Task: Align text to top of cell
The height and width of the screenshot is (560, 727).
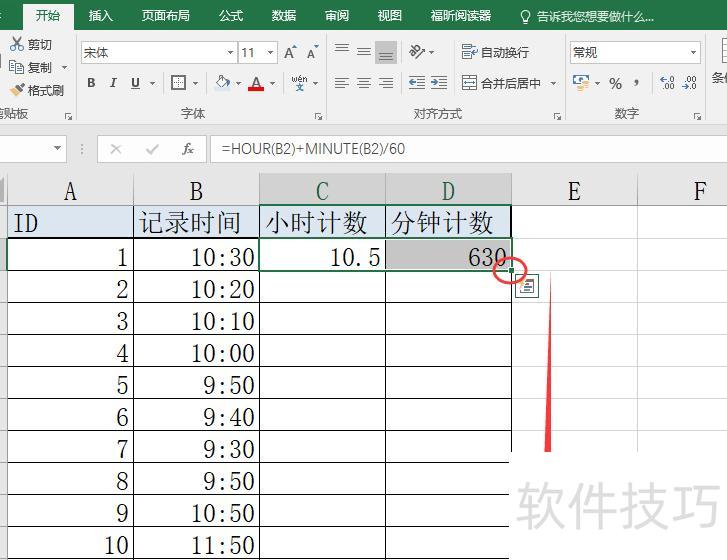Action: coord(342,48)
